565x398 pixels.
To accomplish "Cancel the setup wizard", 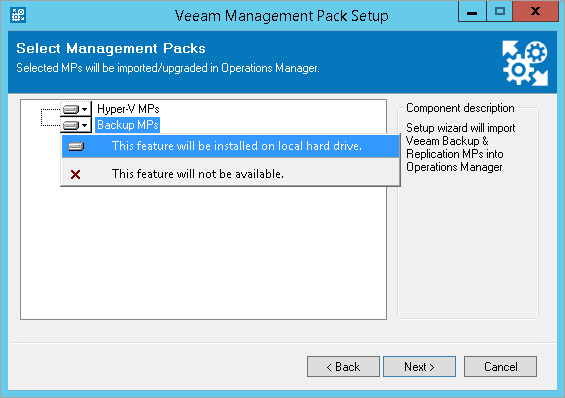I will (501, 367).
